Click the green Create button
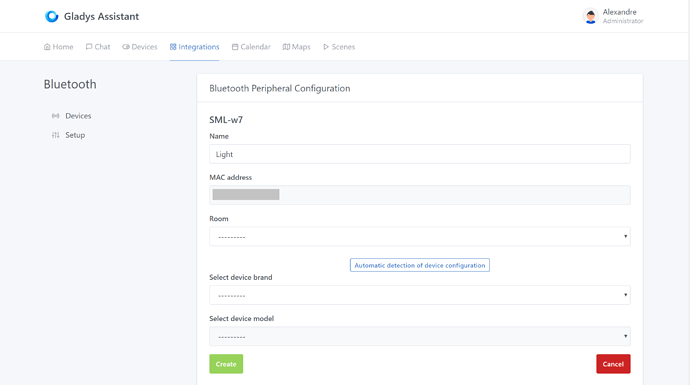Viewport: 690px width, 385px height. [226, 364]
